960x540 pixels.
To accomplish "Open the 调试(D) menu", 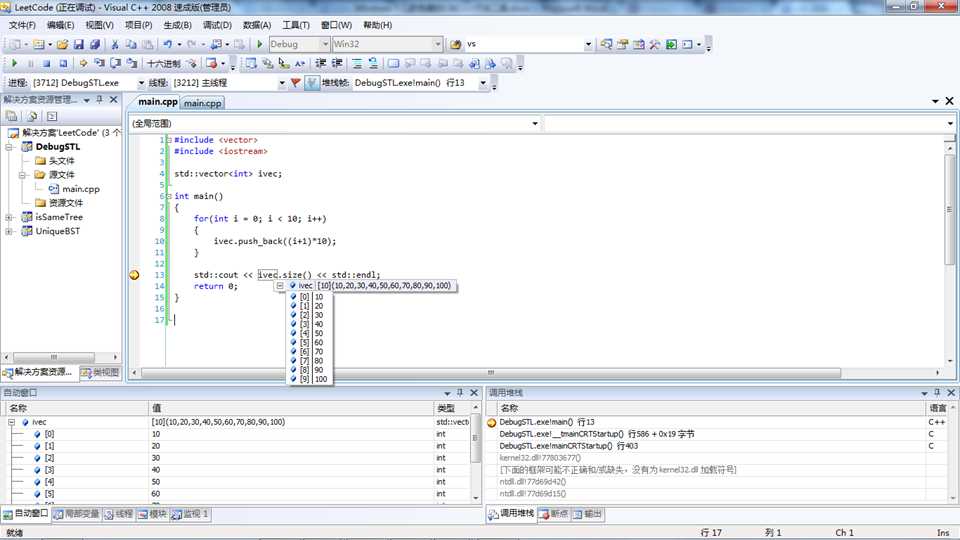I will (x=217, y=25).
